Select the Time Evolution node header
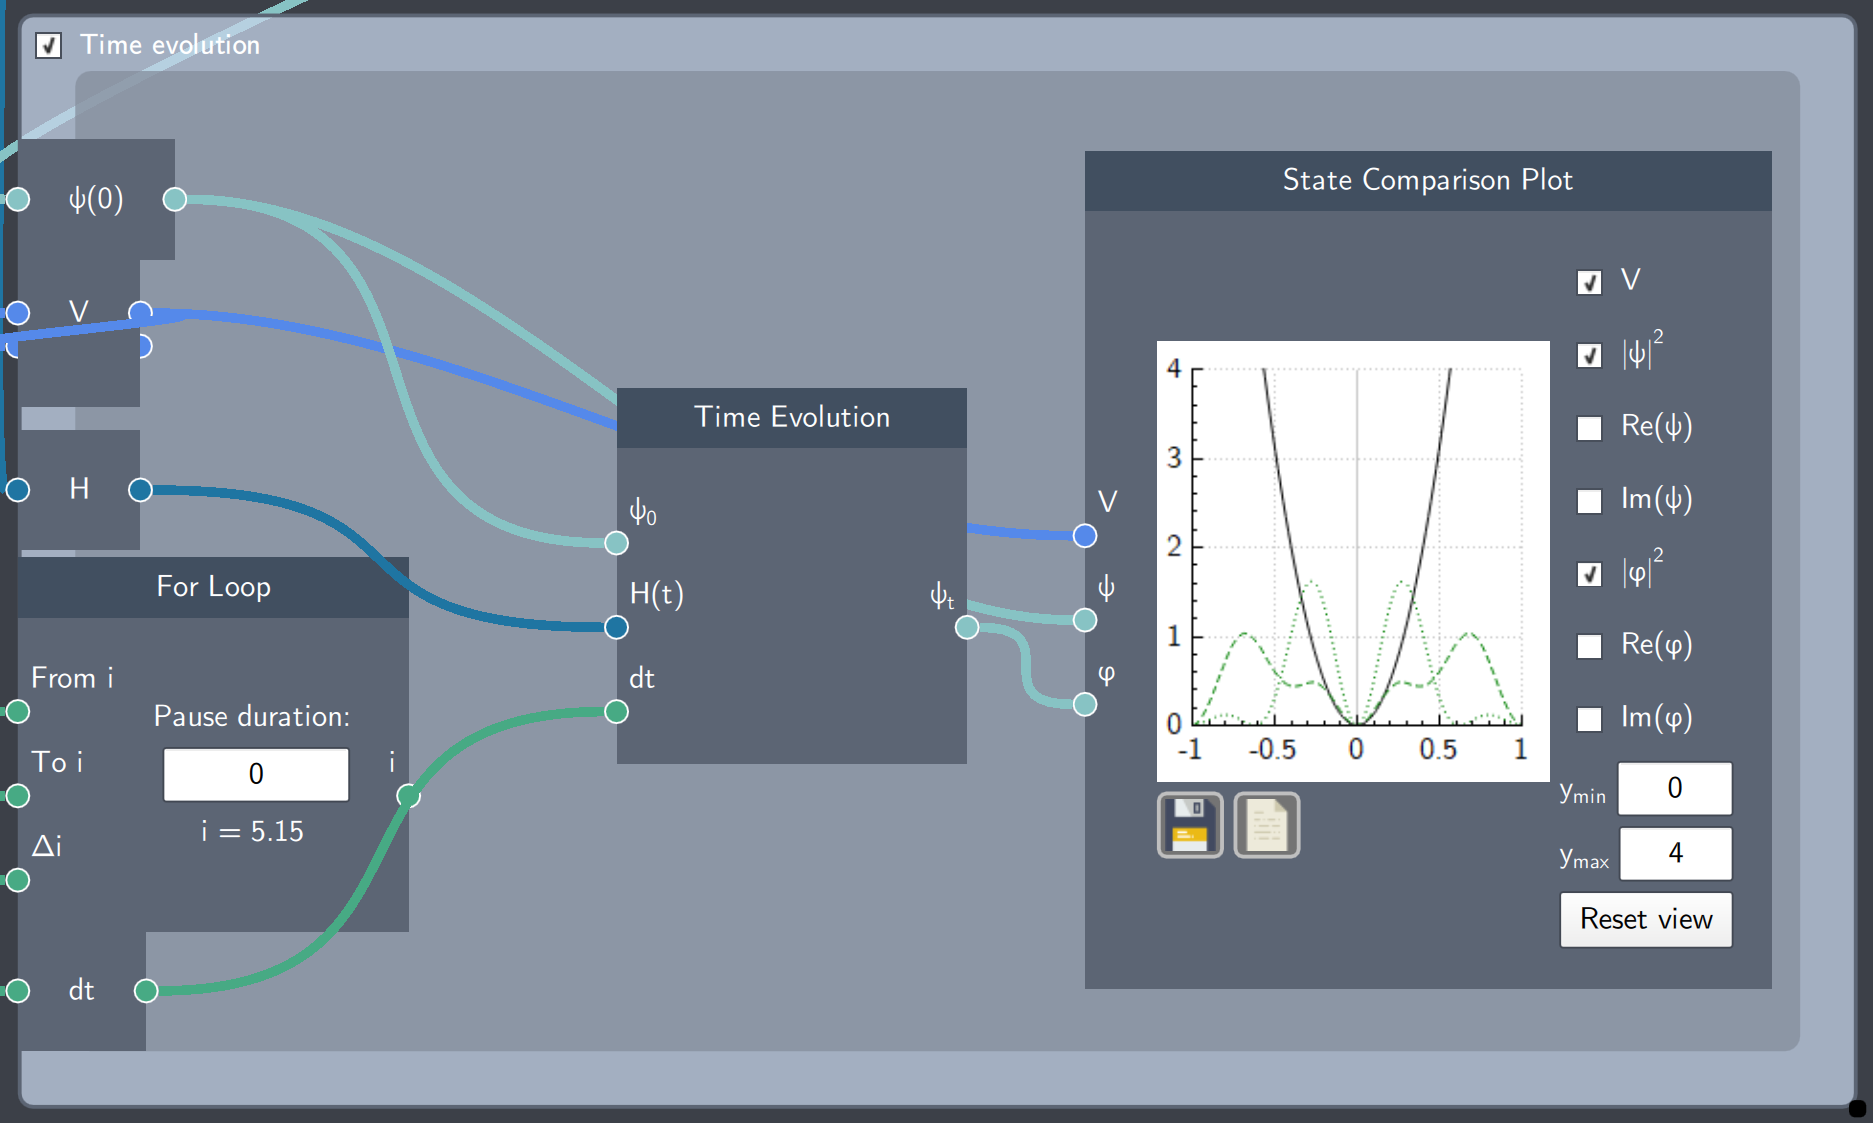The height and width of the screenshot is (1123, 1873). (792, 418)
